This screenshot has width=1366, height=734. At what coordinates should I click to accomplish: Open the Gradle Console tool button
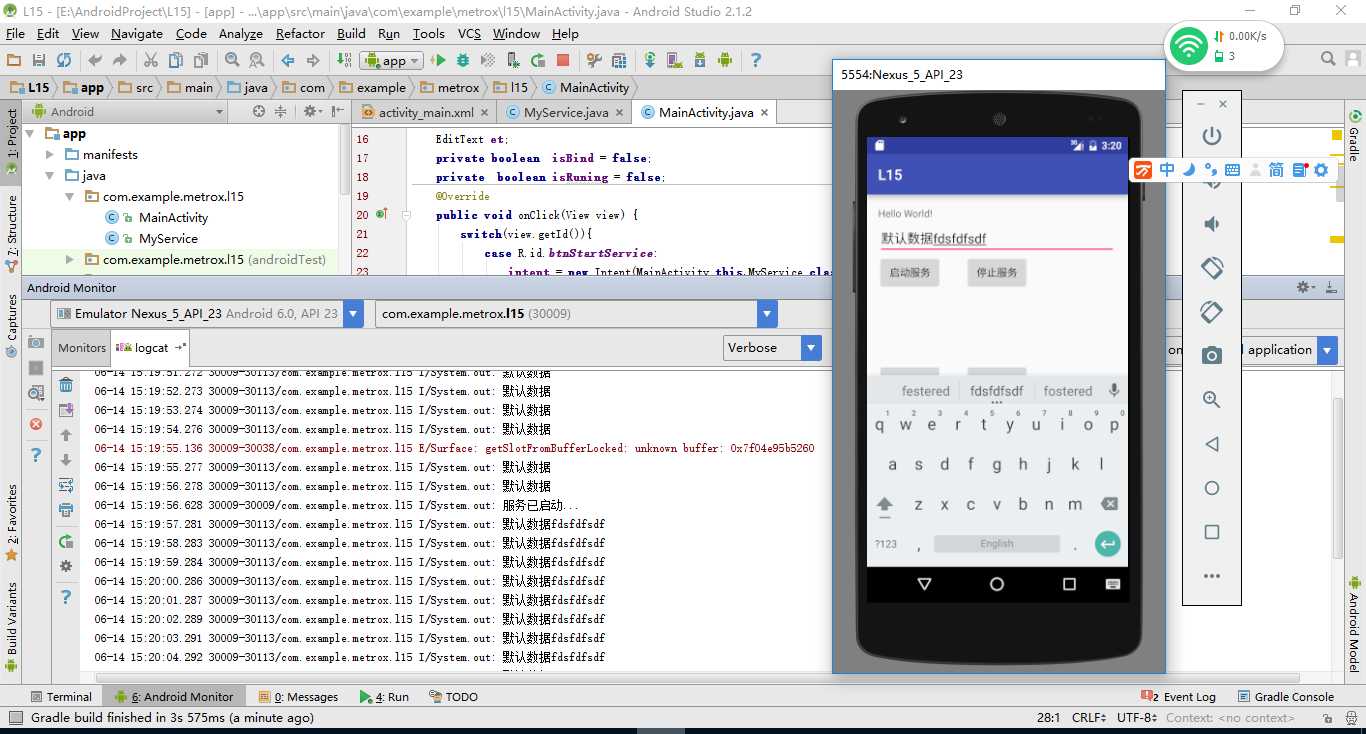pyautogui.click(x=1285, y=697)
